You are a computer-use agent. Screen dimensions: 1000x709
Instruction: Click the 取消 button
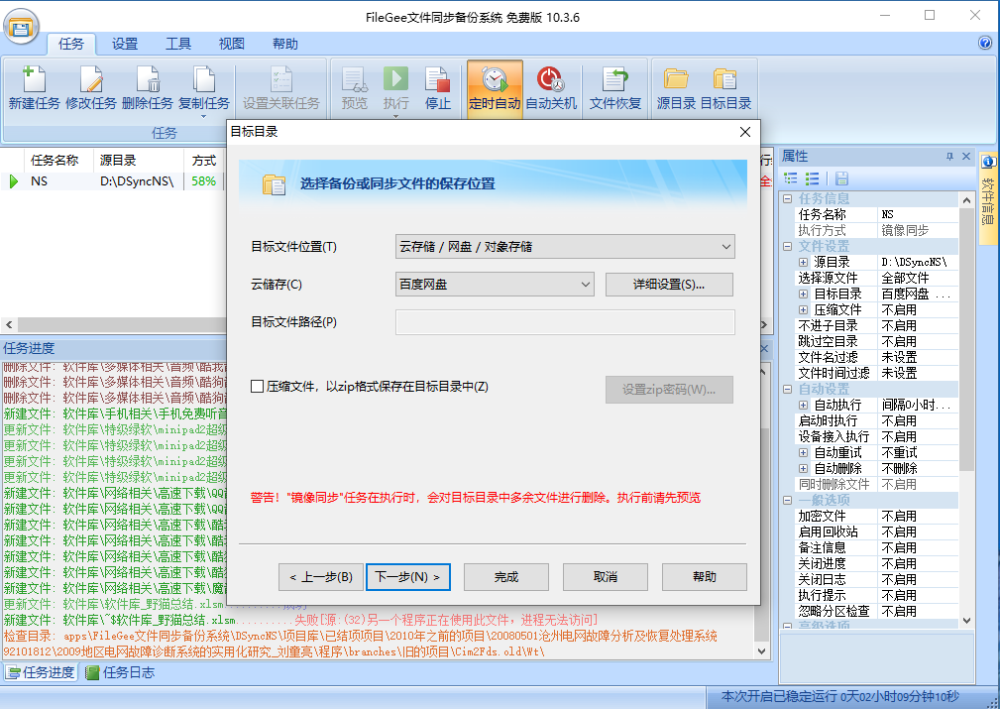(x=605, y=577)
